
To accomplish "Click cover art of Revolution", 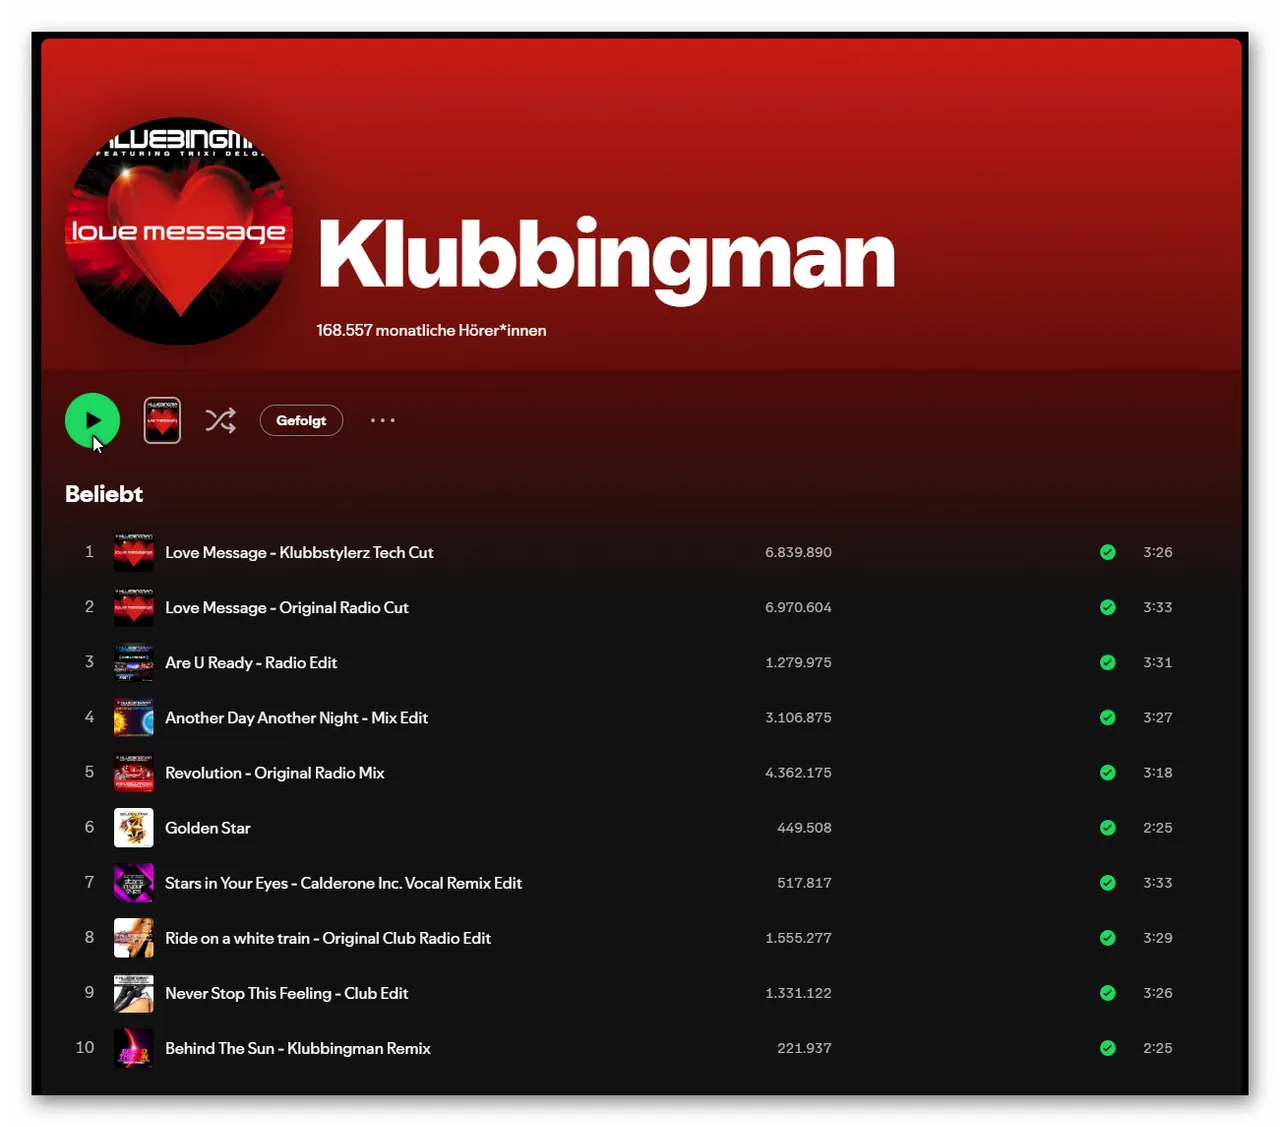I will click(133, 772).
